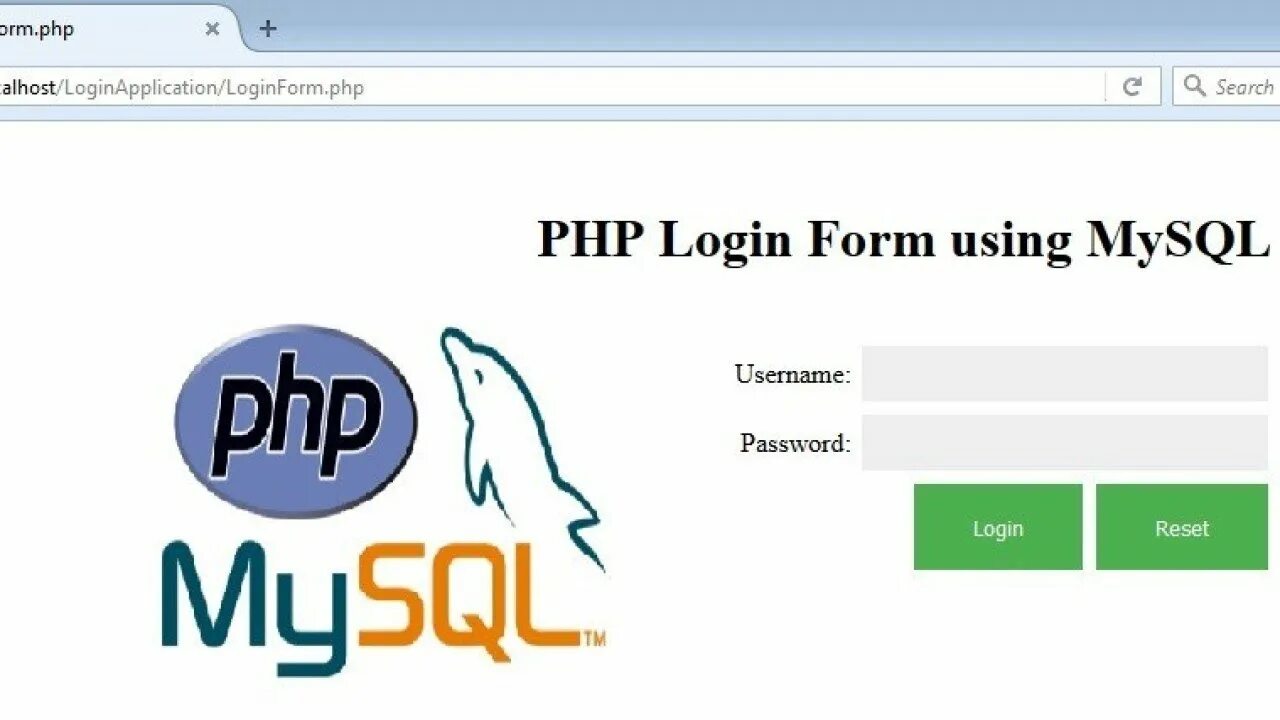Image resolution: width=1280 pixels, height=720 pixels.
Task: Click the Username label text
Action: [793, 374]
